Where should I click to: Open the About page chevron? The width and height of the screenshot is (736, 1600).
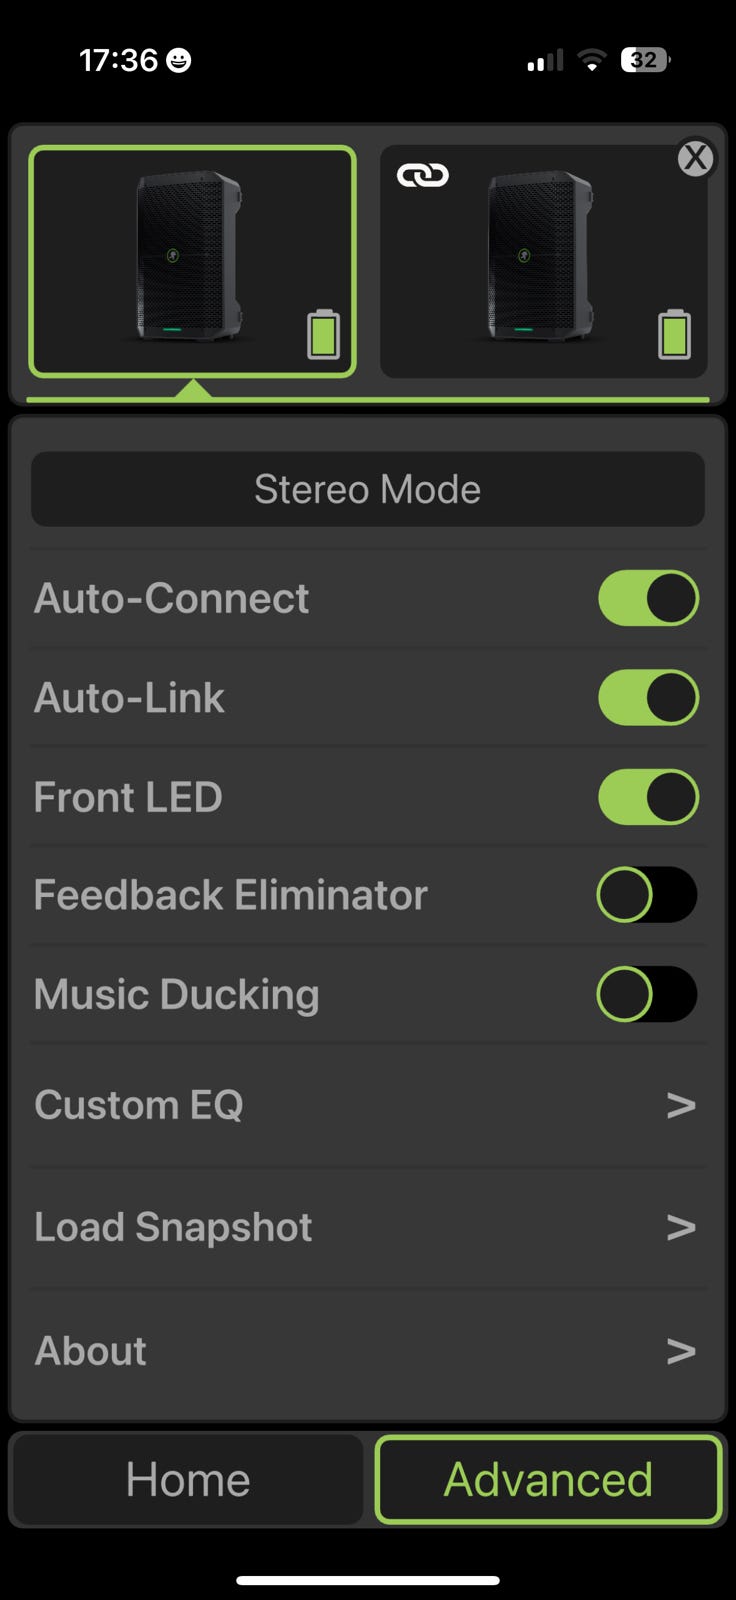point(681,1351)
